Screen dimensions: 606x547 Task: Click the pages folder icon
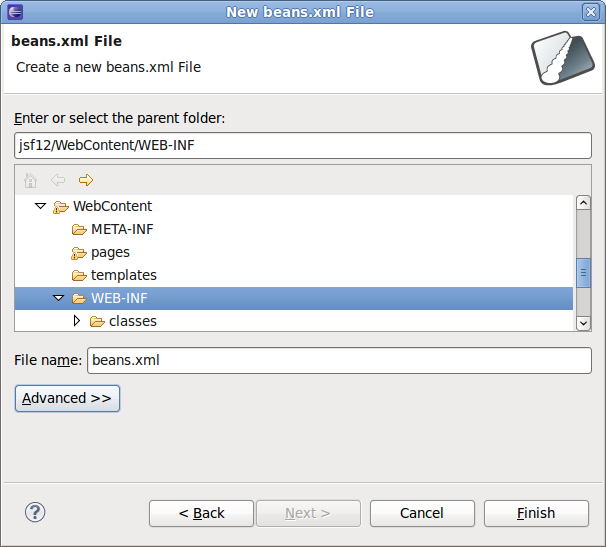pos(79,253)
